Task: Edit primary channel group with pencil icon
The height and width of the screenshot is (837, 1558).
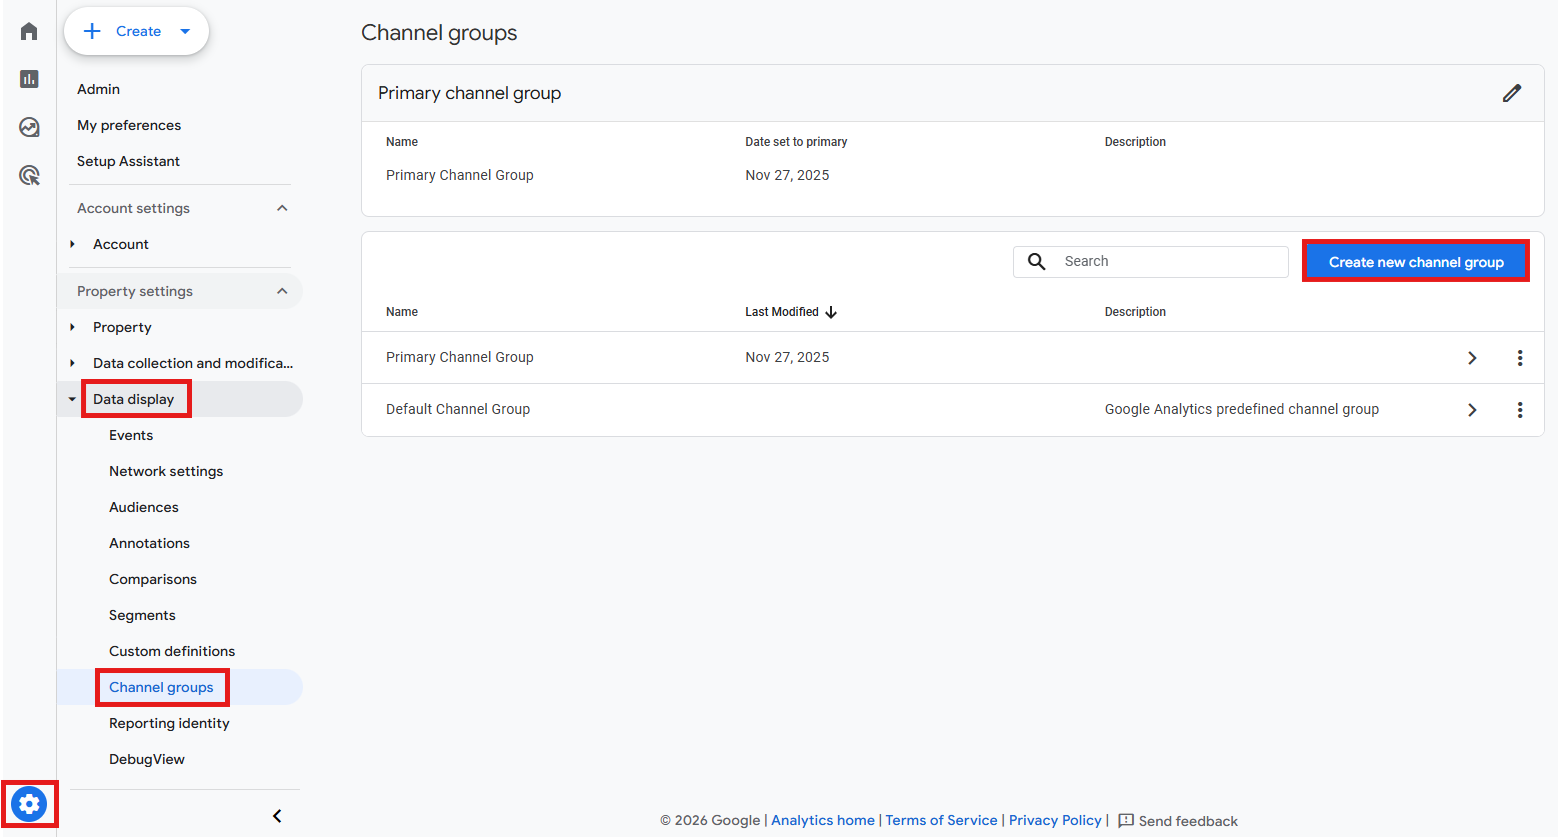Action: pos(1512,93)
